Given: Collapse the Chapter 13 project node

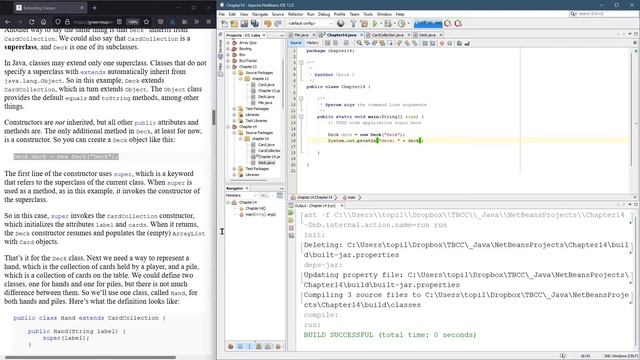Looking at the screenshot, I should (x=228, y=67).
